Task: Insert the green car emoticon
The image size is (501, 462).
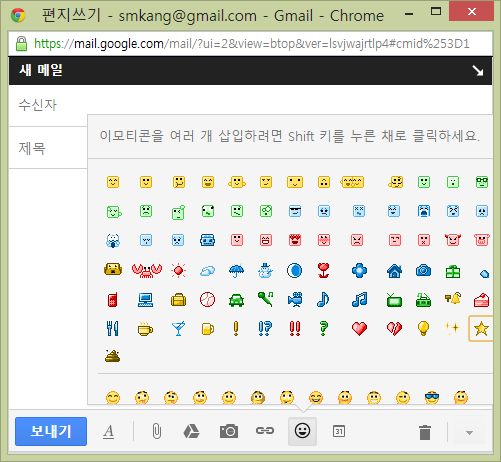Action: point(236,300)
